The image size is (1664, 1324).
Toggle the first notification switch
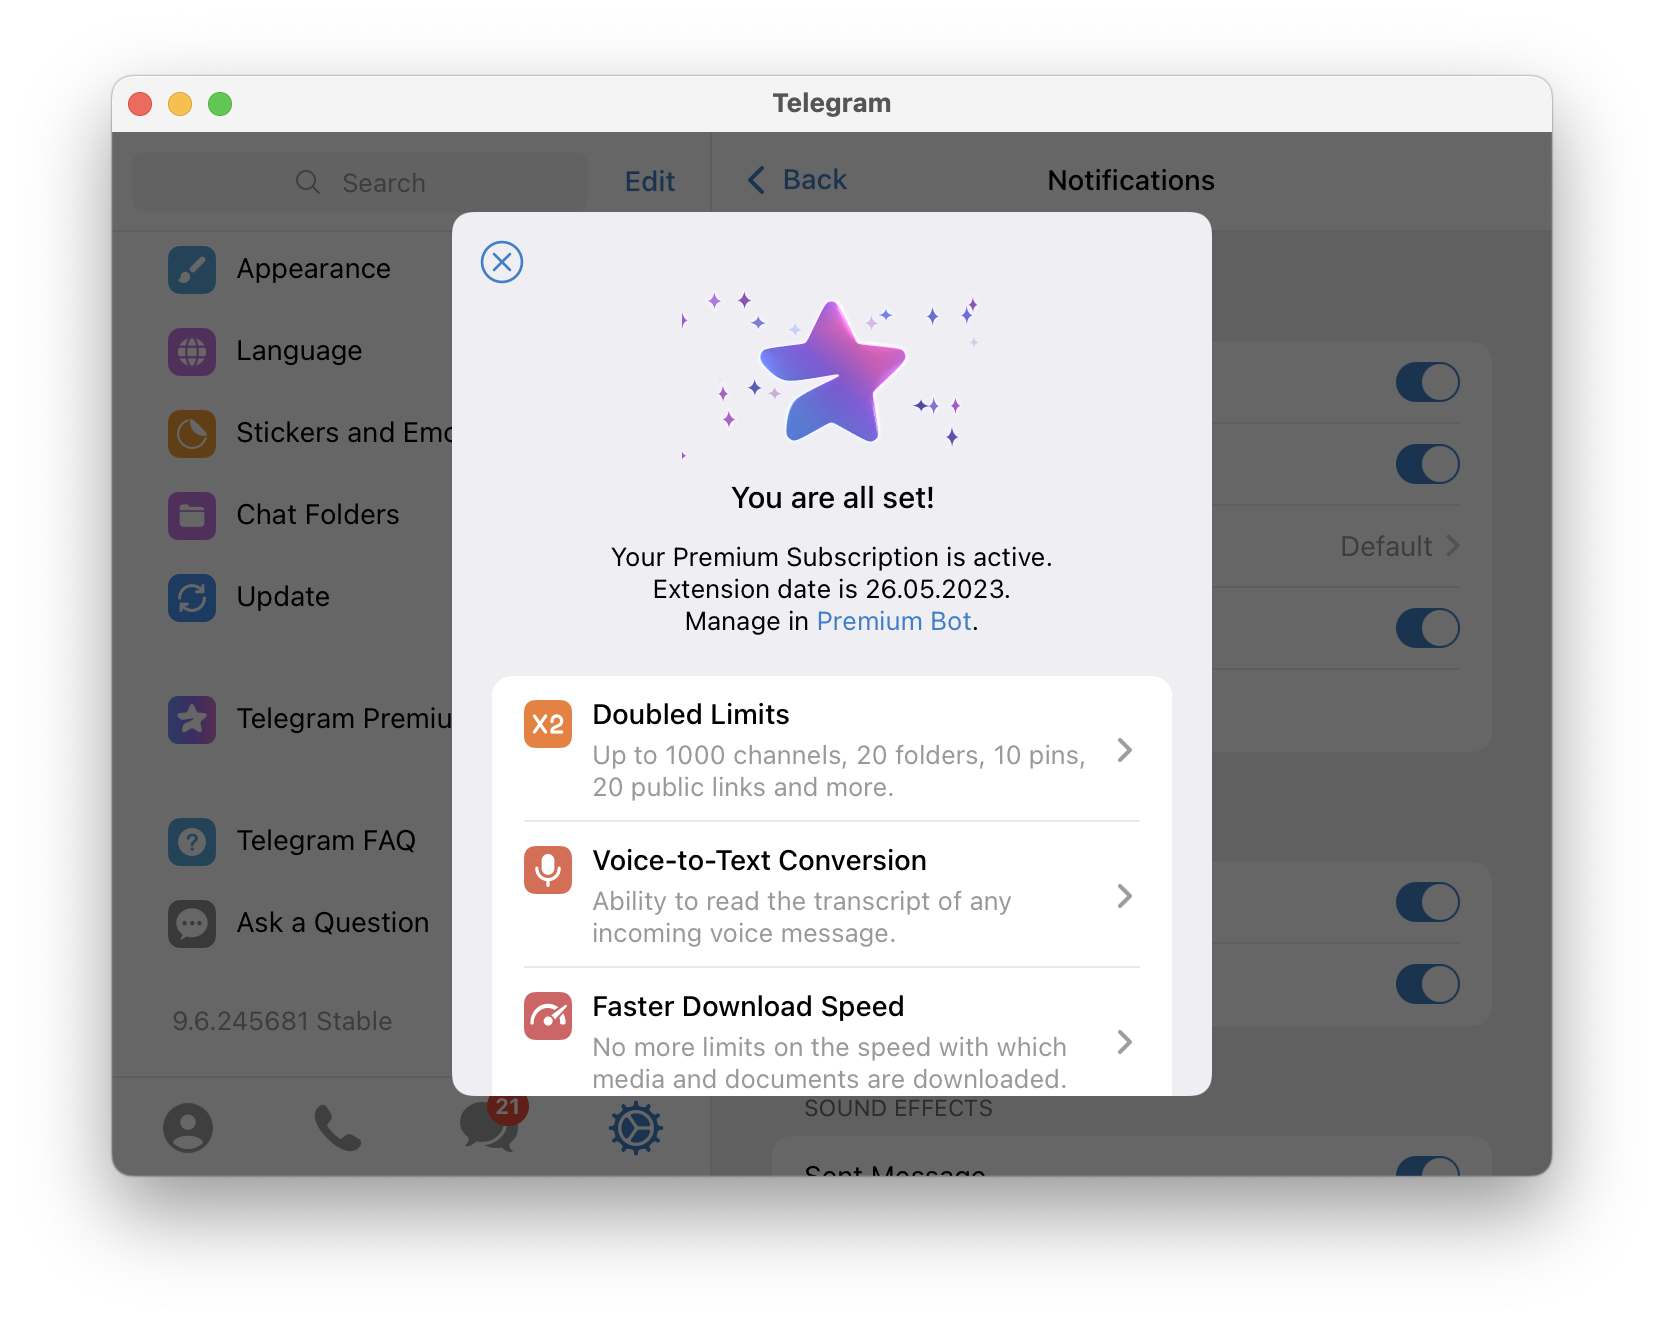pos(1427,382)
